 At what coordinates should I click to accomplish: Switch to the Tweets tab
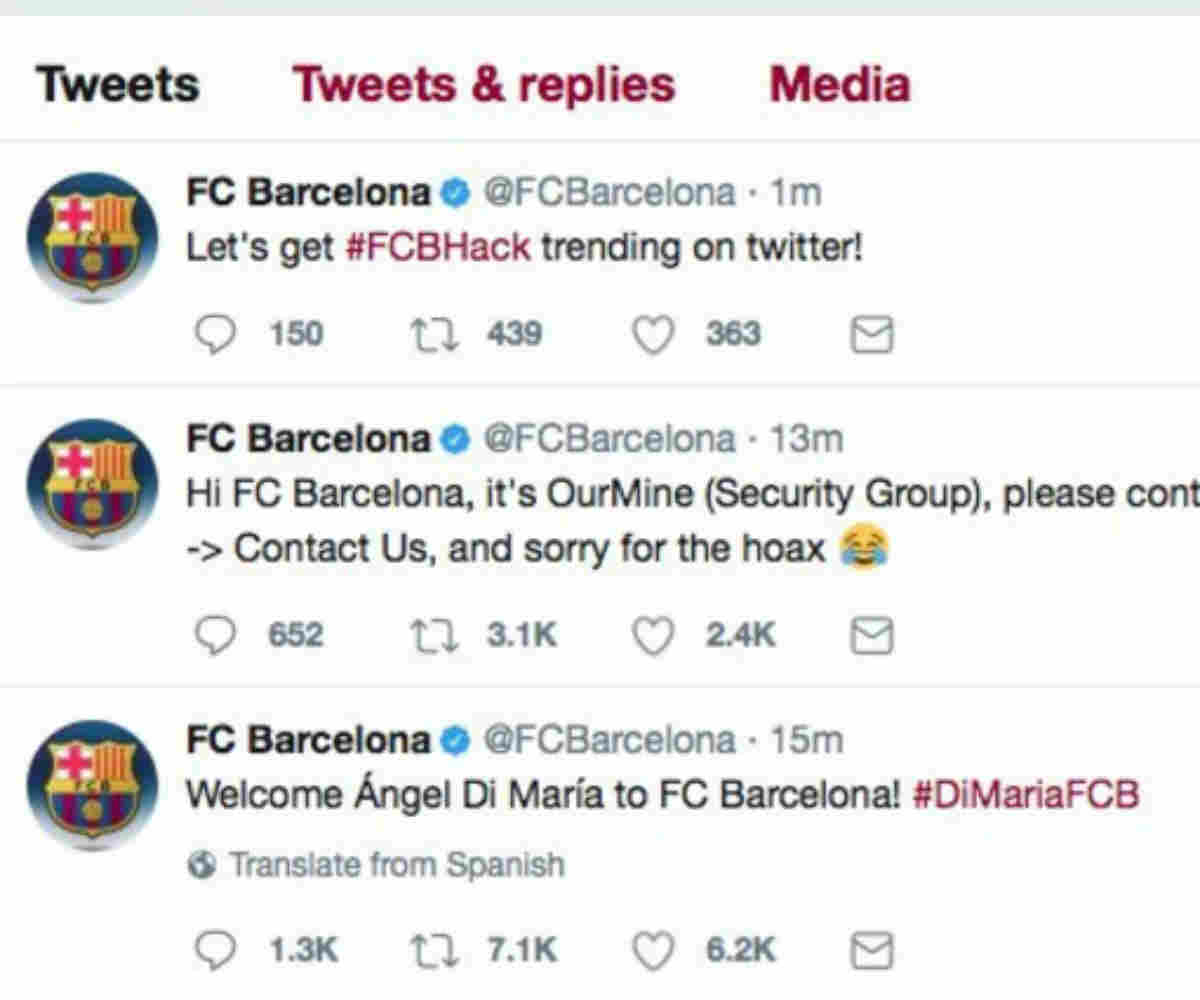coord(118,85)
